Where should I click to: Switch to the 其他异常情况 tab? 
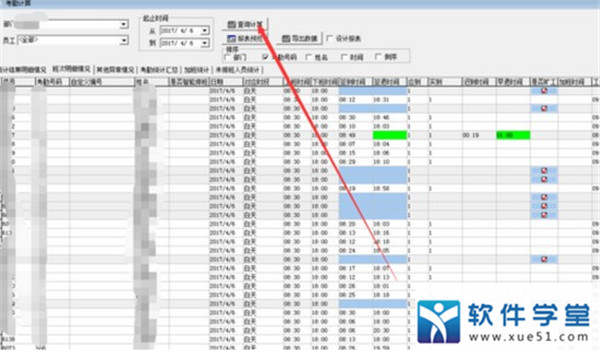tap(115, 70)
